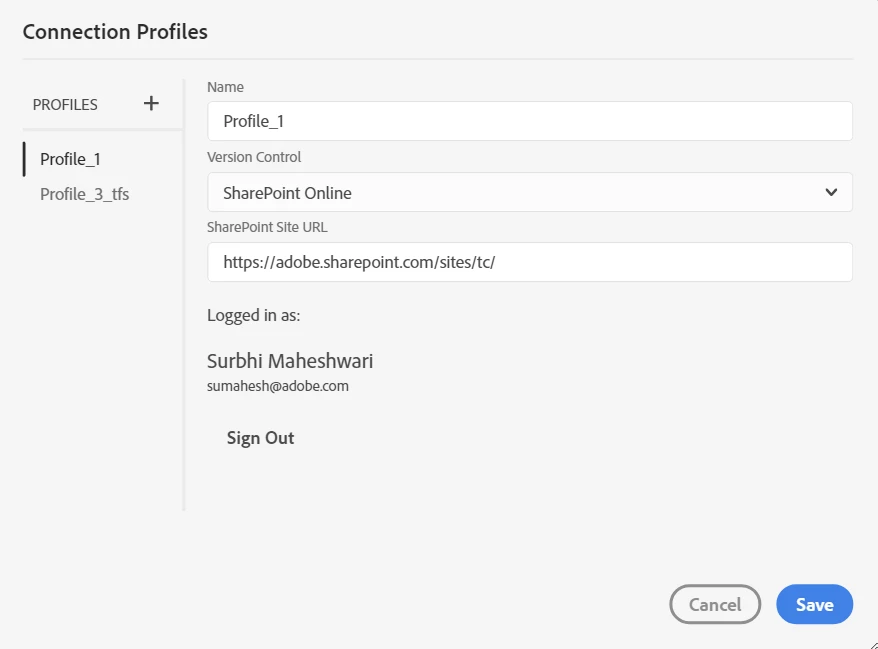Click the PROFILES list header
Image resolution: width=878 pixels, height=649 pixels.
pyautogui.click(x=65, y=104)
